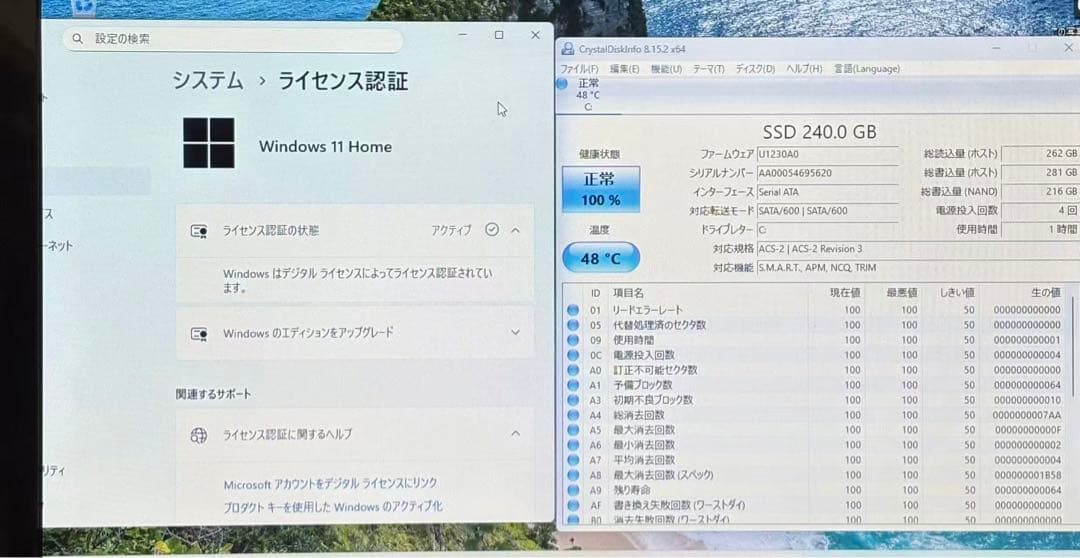Click the 総書込量 (NAND) value 216 GB

click(1040, 192)
